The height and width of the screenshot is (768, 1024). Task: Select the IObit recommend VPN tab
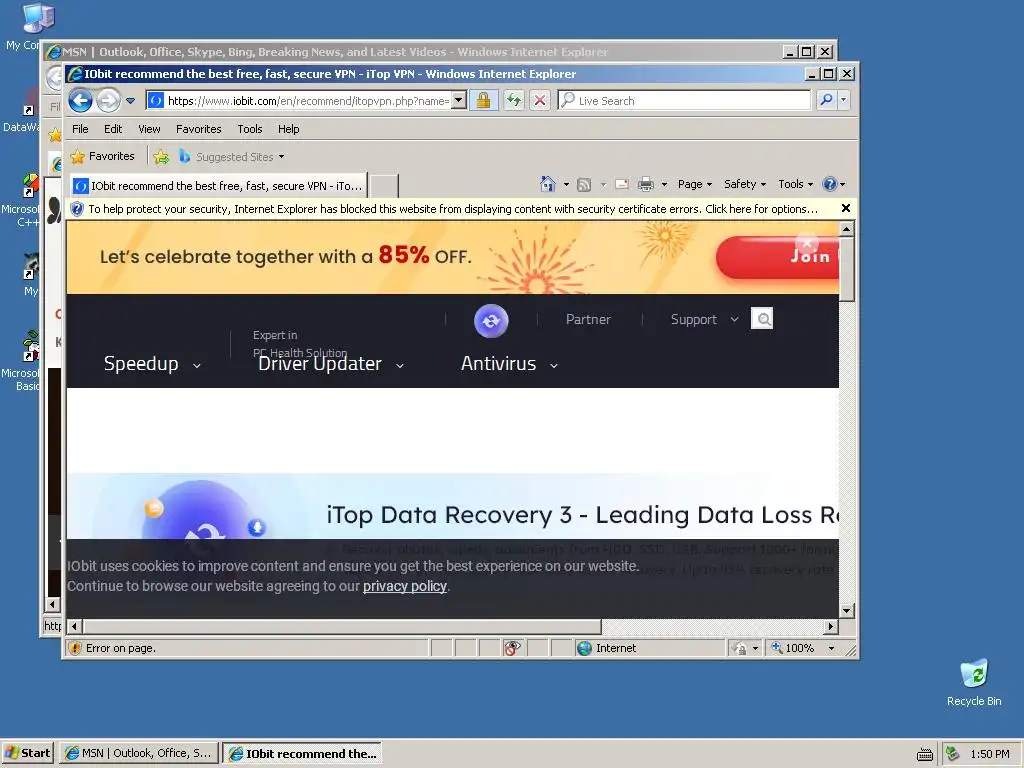(x=218, y=186)
